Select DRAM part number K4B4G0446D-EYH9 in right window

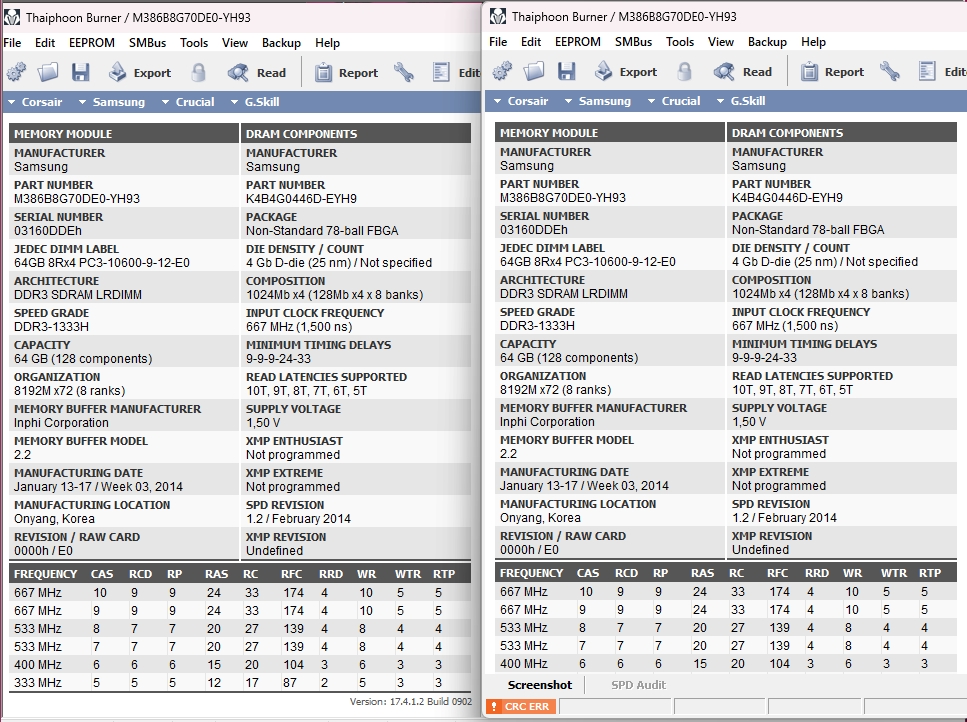pyautogui.click(x=787, y=197)
